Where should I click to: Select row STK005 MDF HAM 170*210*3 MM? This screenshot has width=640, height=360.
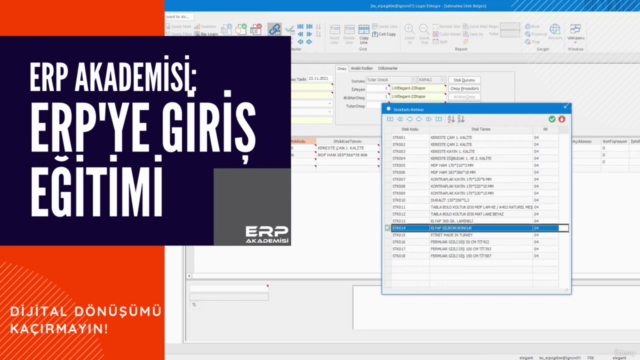tap(475, 165)
